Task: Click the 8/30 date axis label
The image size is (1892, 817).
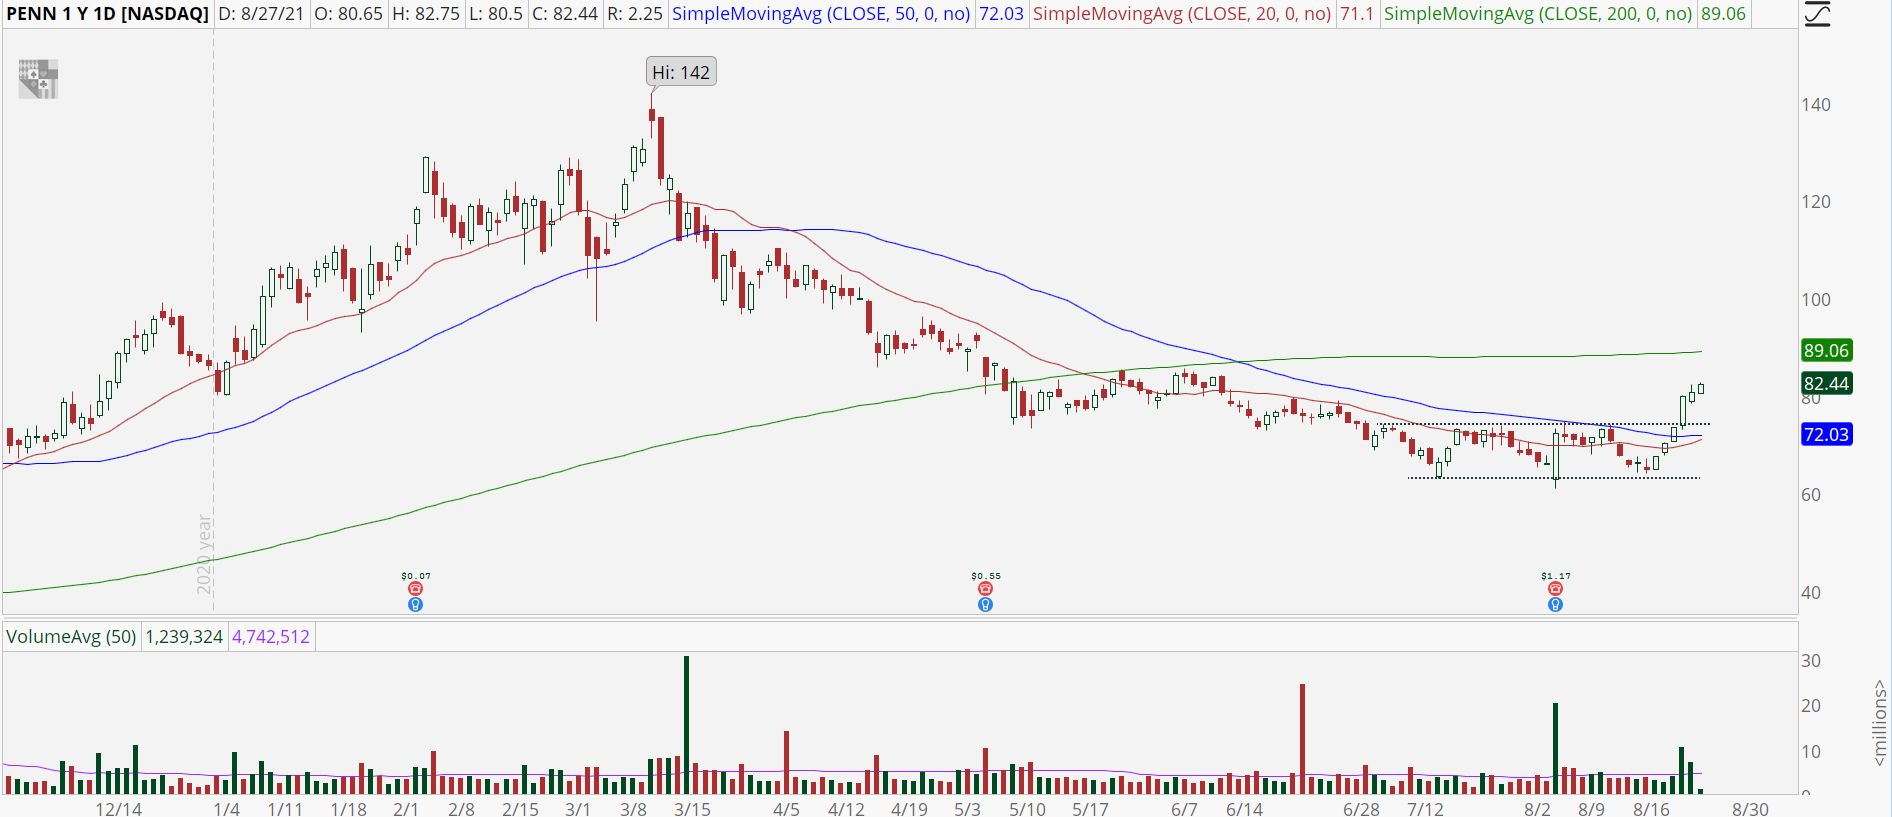Action: (1750, 808)
